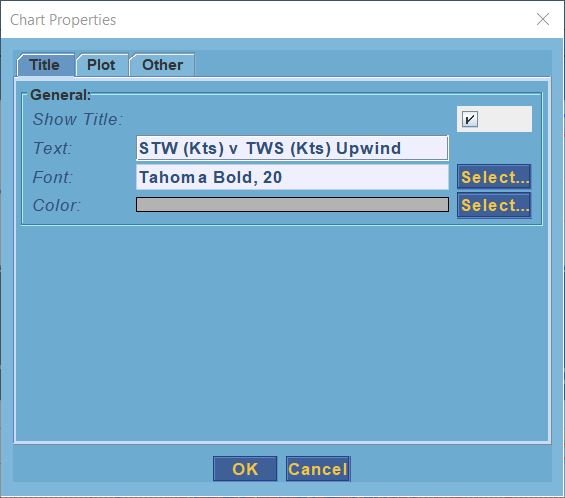565x498 pixels.
Task: Click the title Text input field
Action: 292,148
